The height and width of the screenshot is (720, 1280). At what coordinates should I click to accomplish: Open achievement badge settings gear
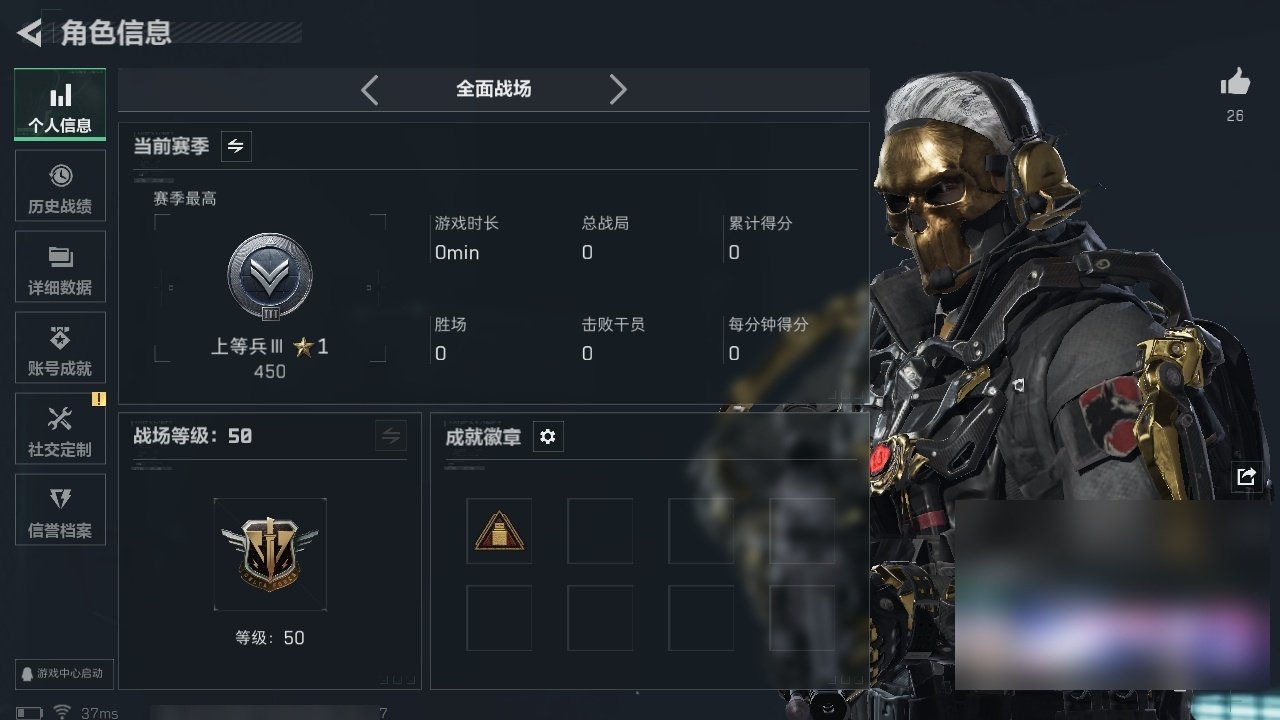(547, 437)
